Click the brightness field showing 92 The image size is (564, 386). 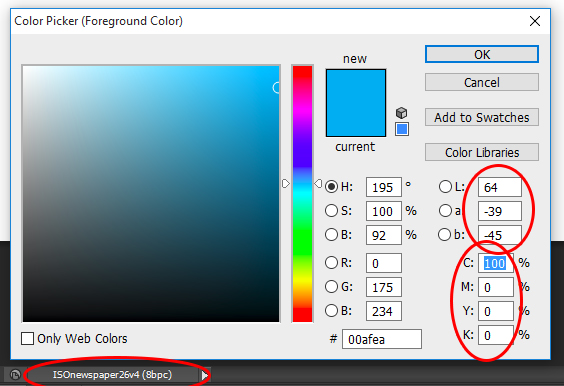pyautogui.click(x=383, y=235)
